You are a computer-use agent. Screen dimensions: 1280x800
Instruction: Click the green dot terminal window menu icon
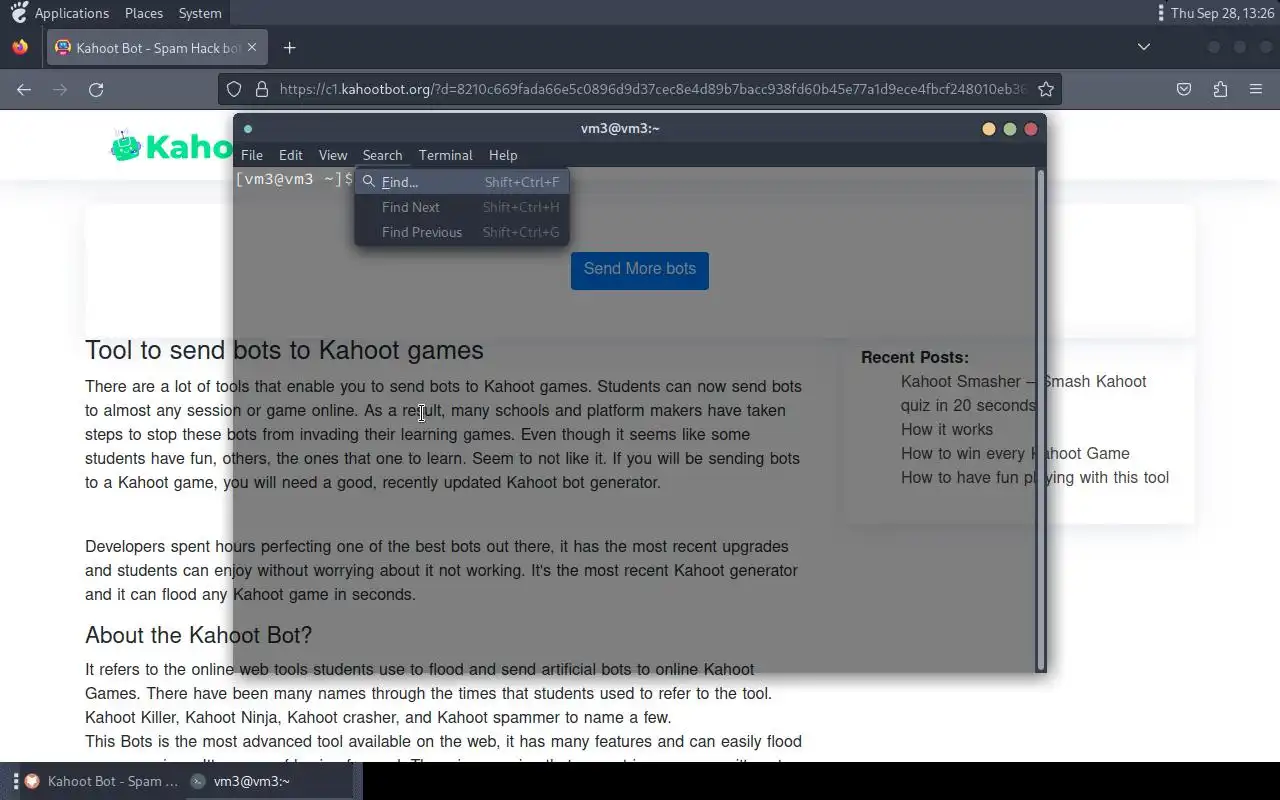pos(248,128)
